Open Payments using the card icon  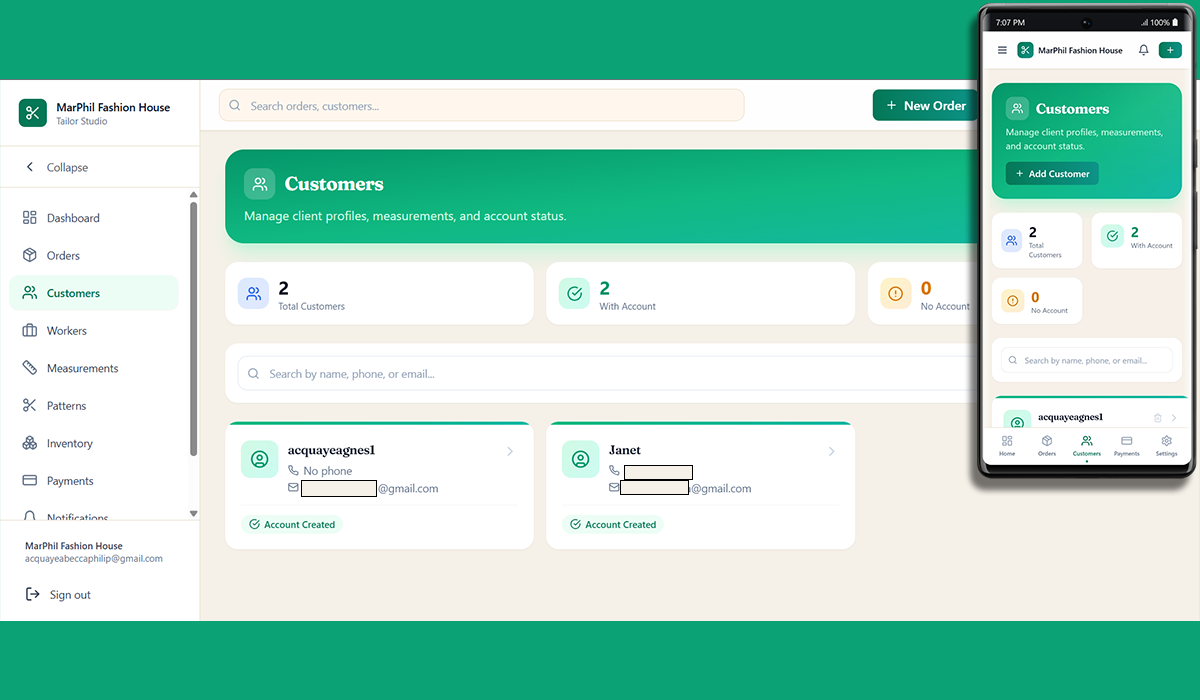29,480
